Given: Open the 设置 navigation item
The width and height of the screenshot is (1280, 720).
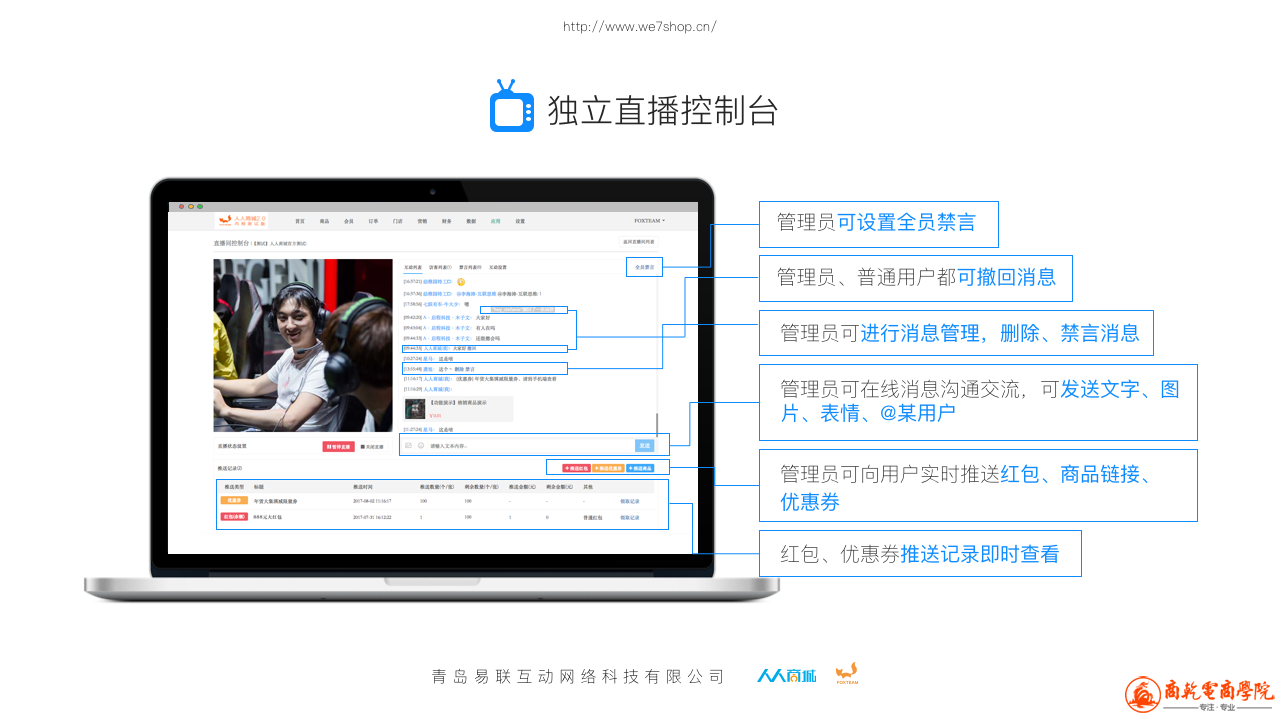Looking at the screenshot, I should [520, 221].
